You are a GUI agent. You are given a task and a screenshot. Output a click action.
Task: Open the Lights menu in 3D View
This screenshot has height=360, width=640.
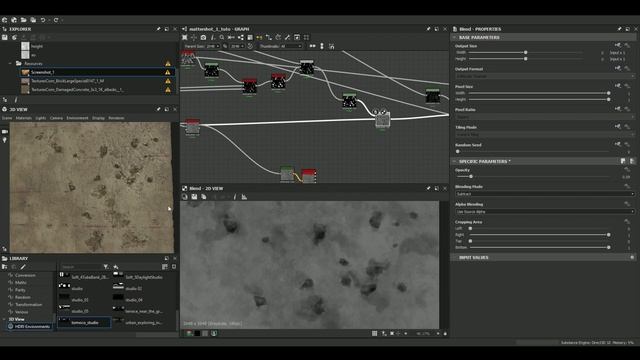pos(40,118)
